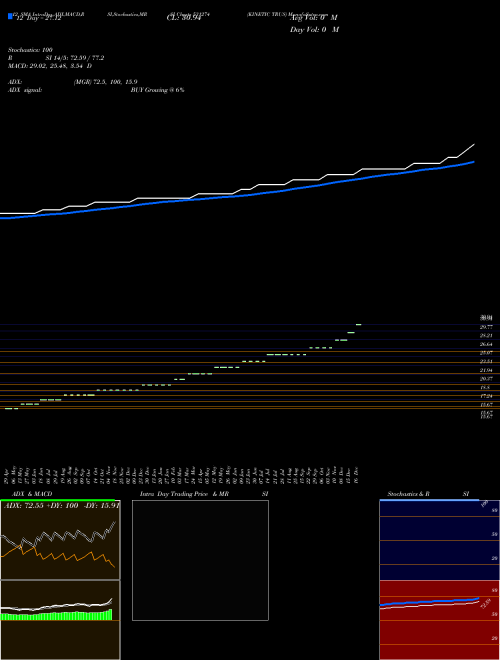Click the 'ADX signal:' label

(25, 90)
